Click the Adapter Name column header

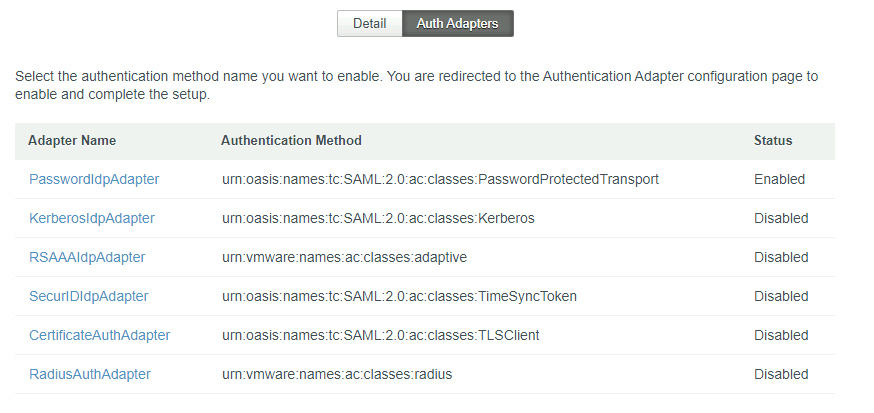(x=72, y=140)
